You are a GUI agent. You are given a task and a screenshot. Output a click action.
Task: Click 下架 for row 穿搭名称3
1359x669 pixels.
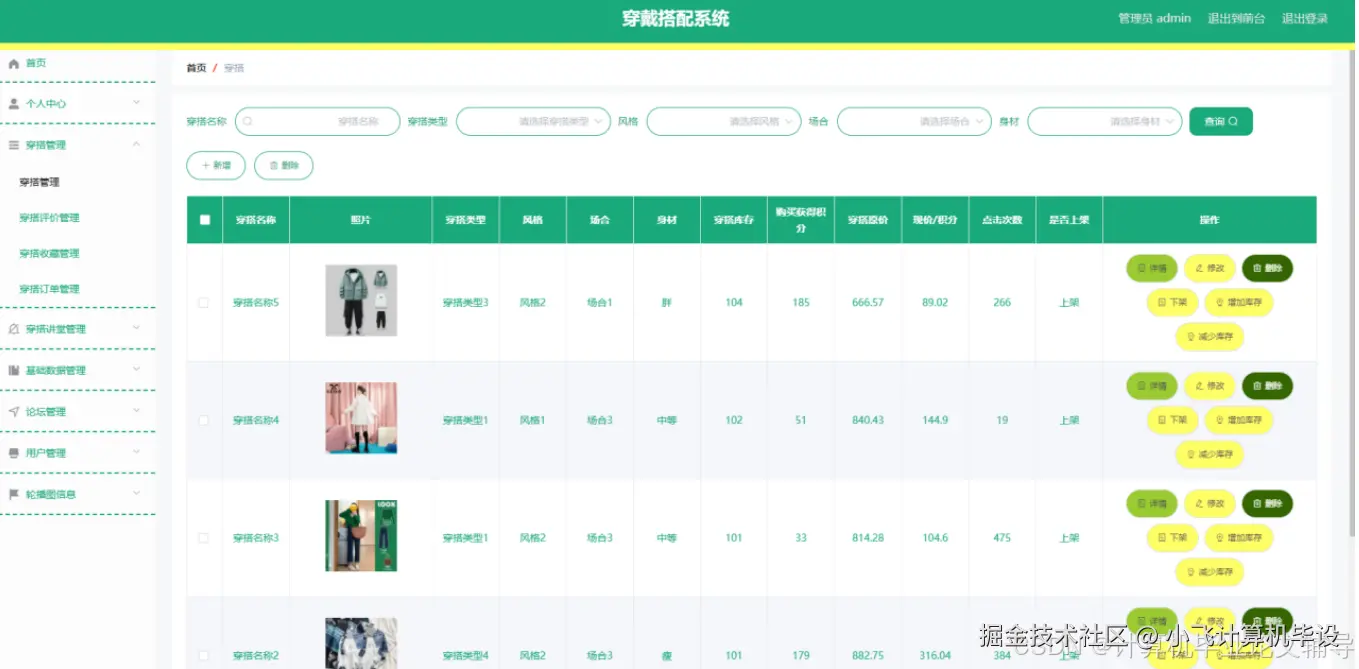[1172, 538]
